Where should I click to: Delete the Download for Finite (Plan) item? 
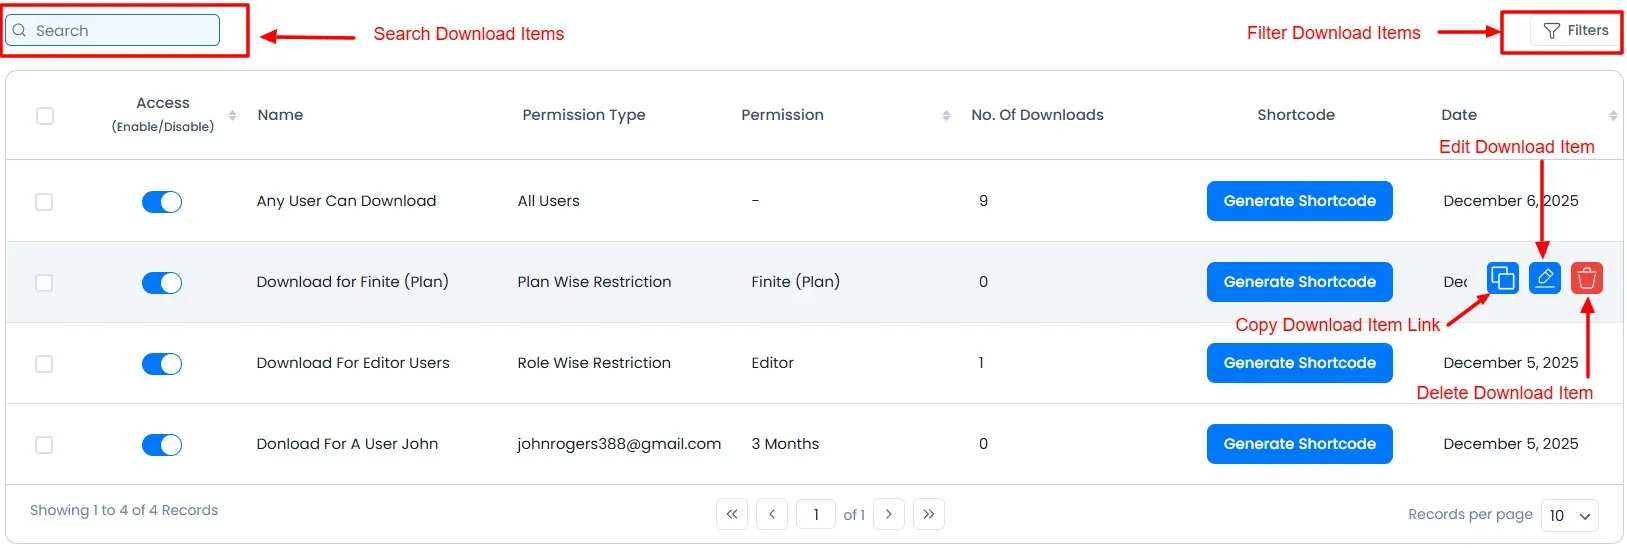coord(1587,278)
